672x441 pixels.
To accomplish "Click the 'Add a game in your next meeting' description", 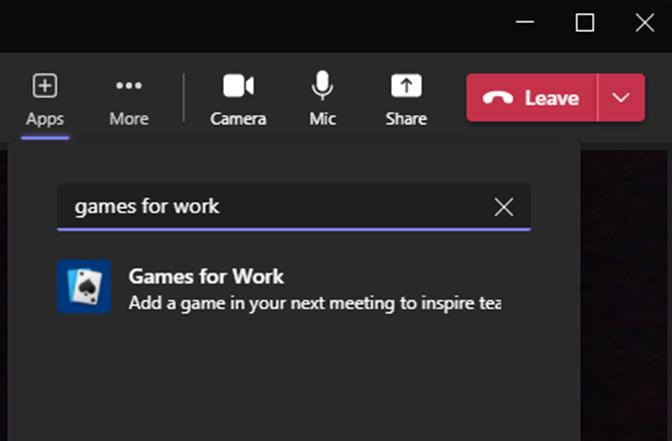I will coord(315,303).
